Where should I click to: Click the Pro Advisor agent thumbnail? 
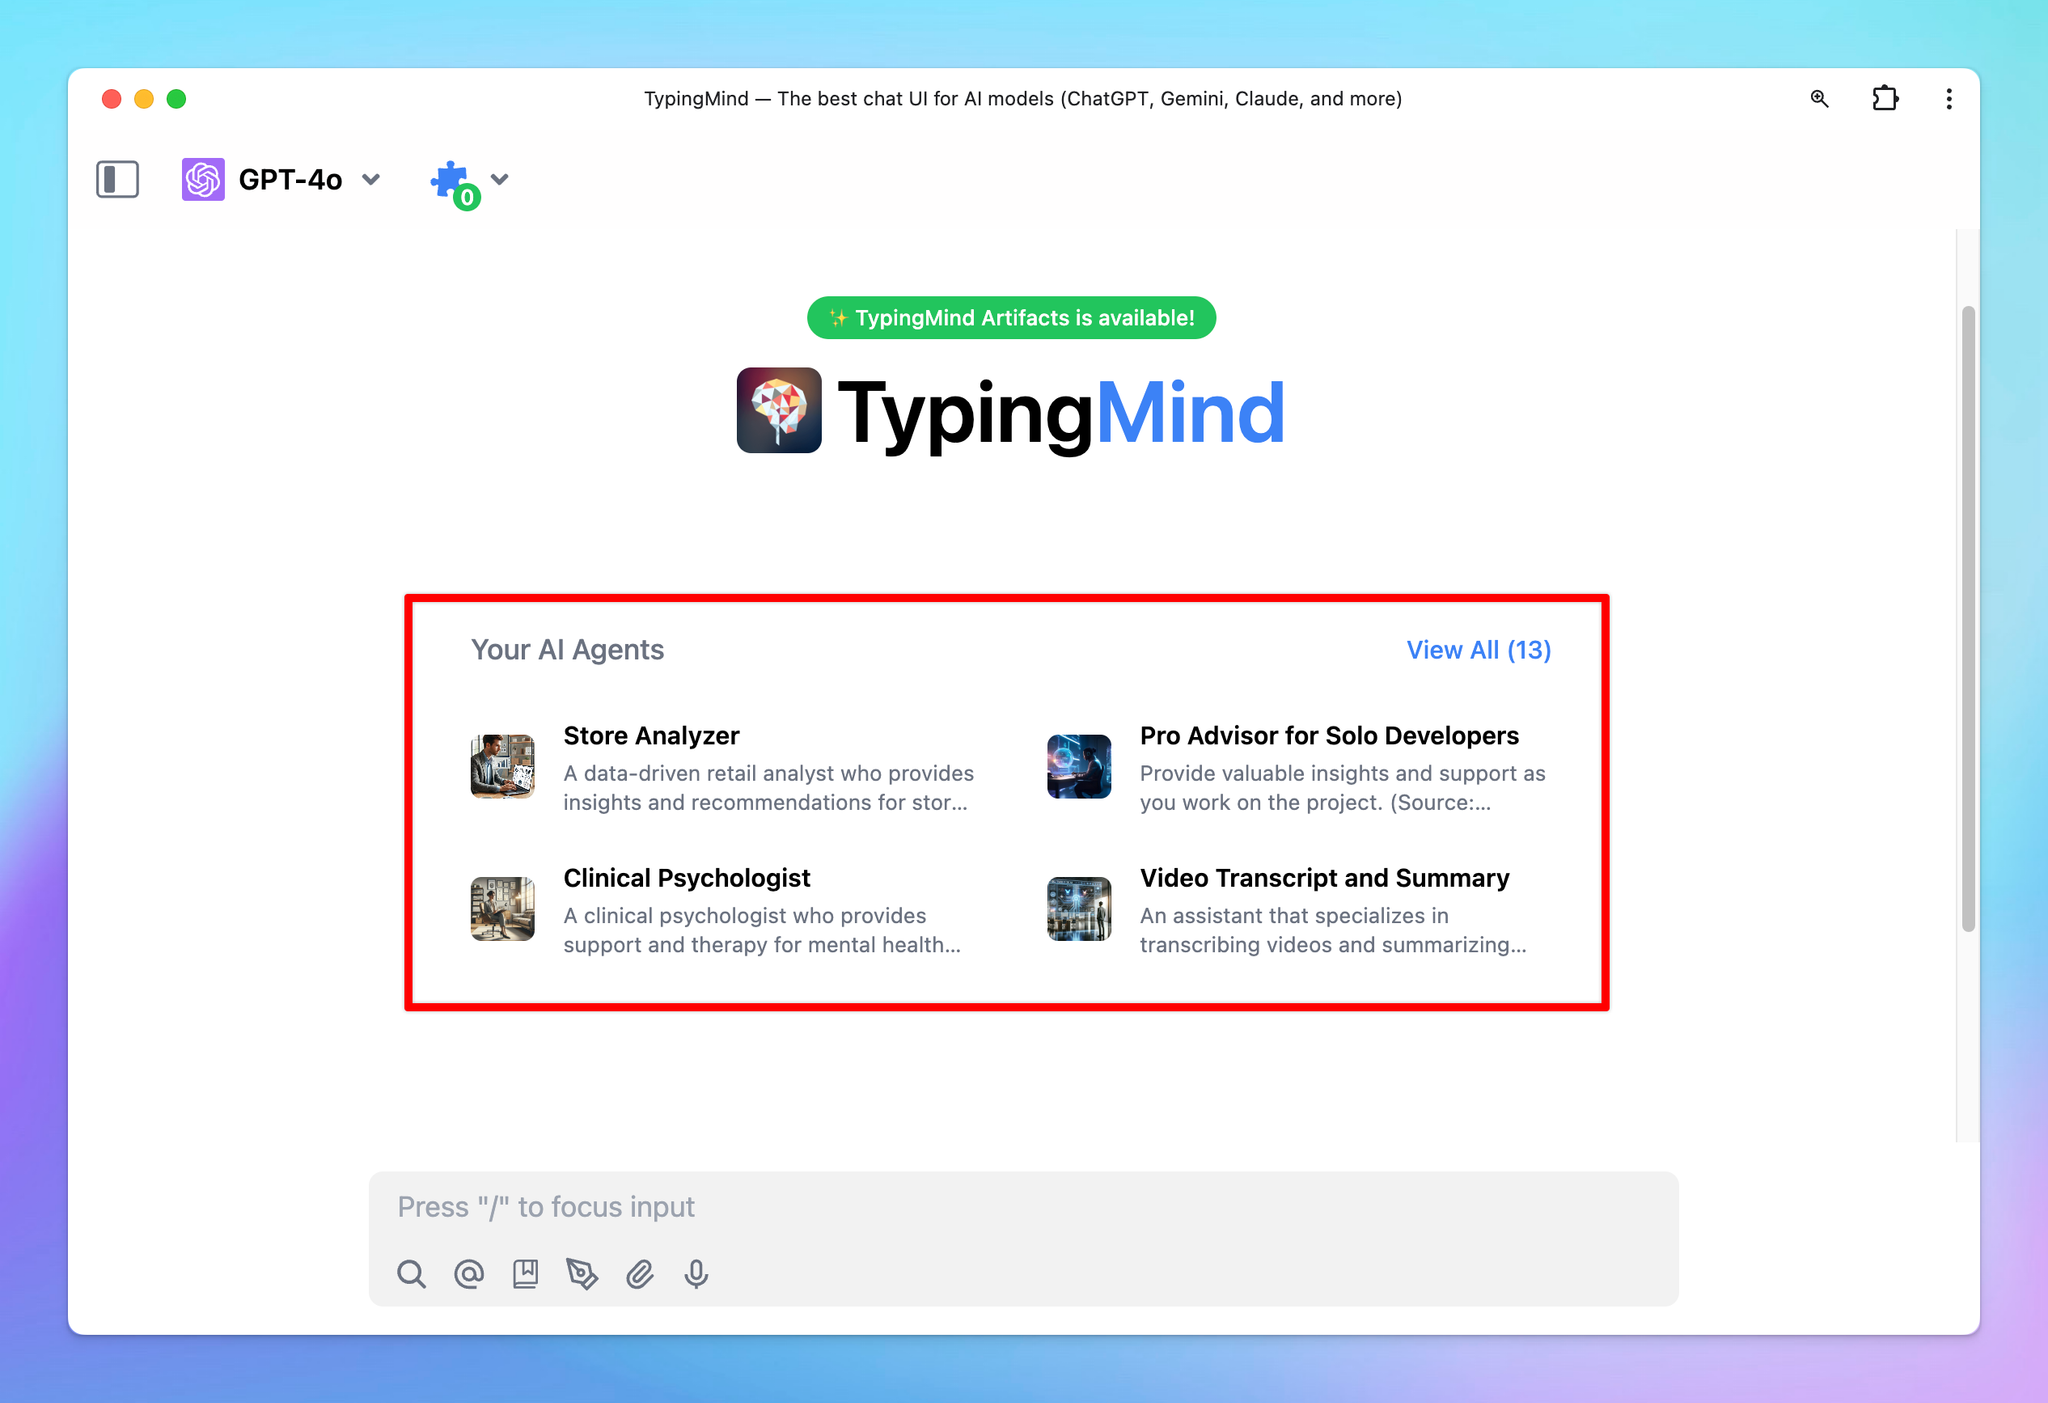1079,767
